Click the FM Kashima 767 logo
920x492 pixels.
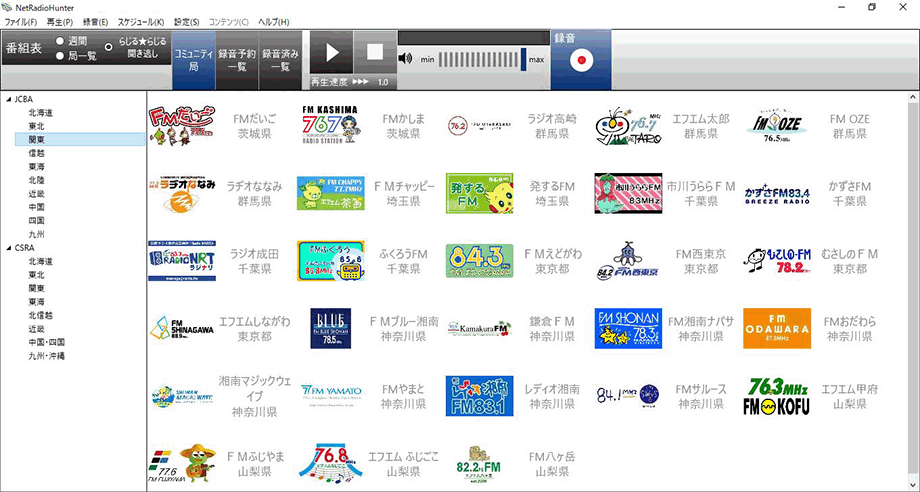[x=330, y=125]
